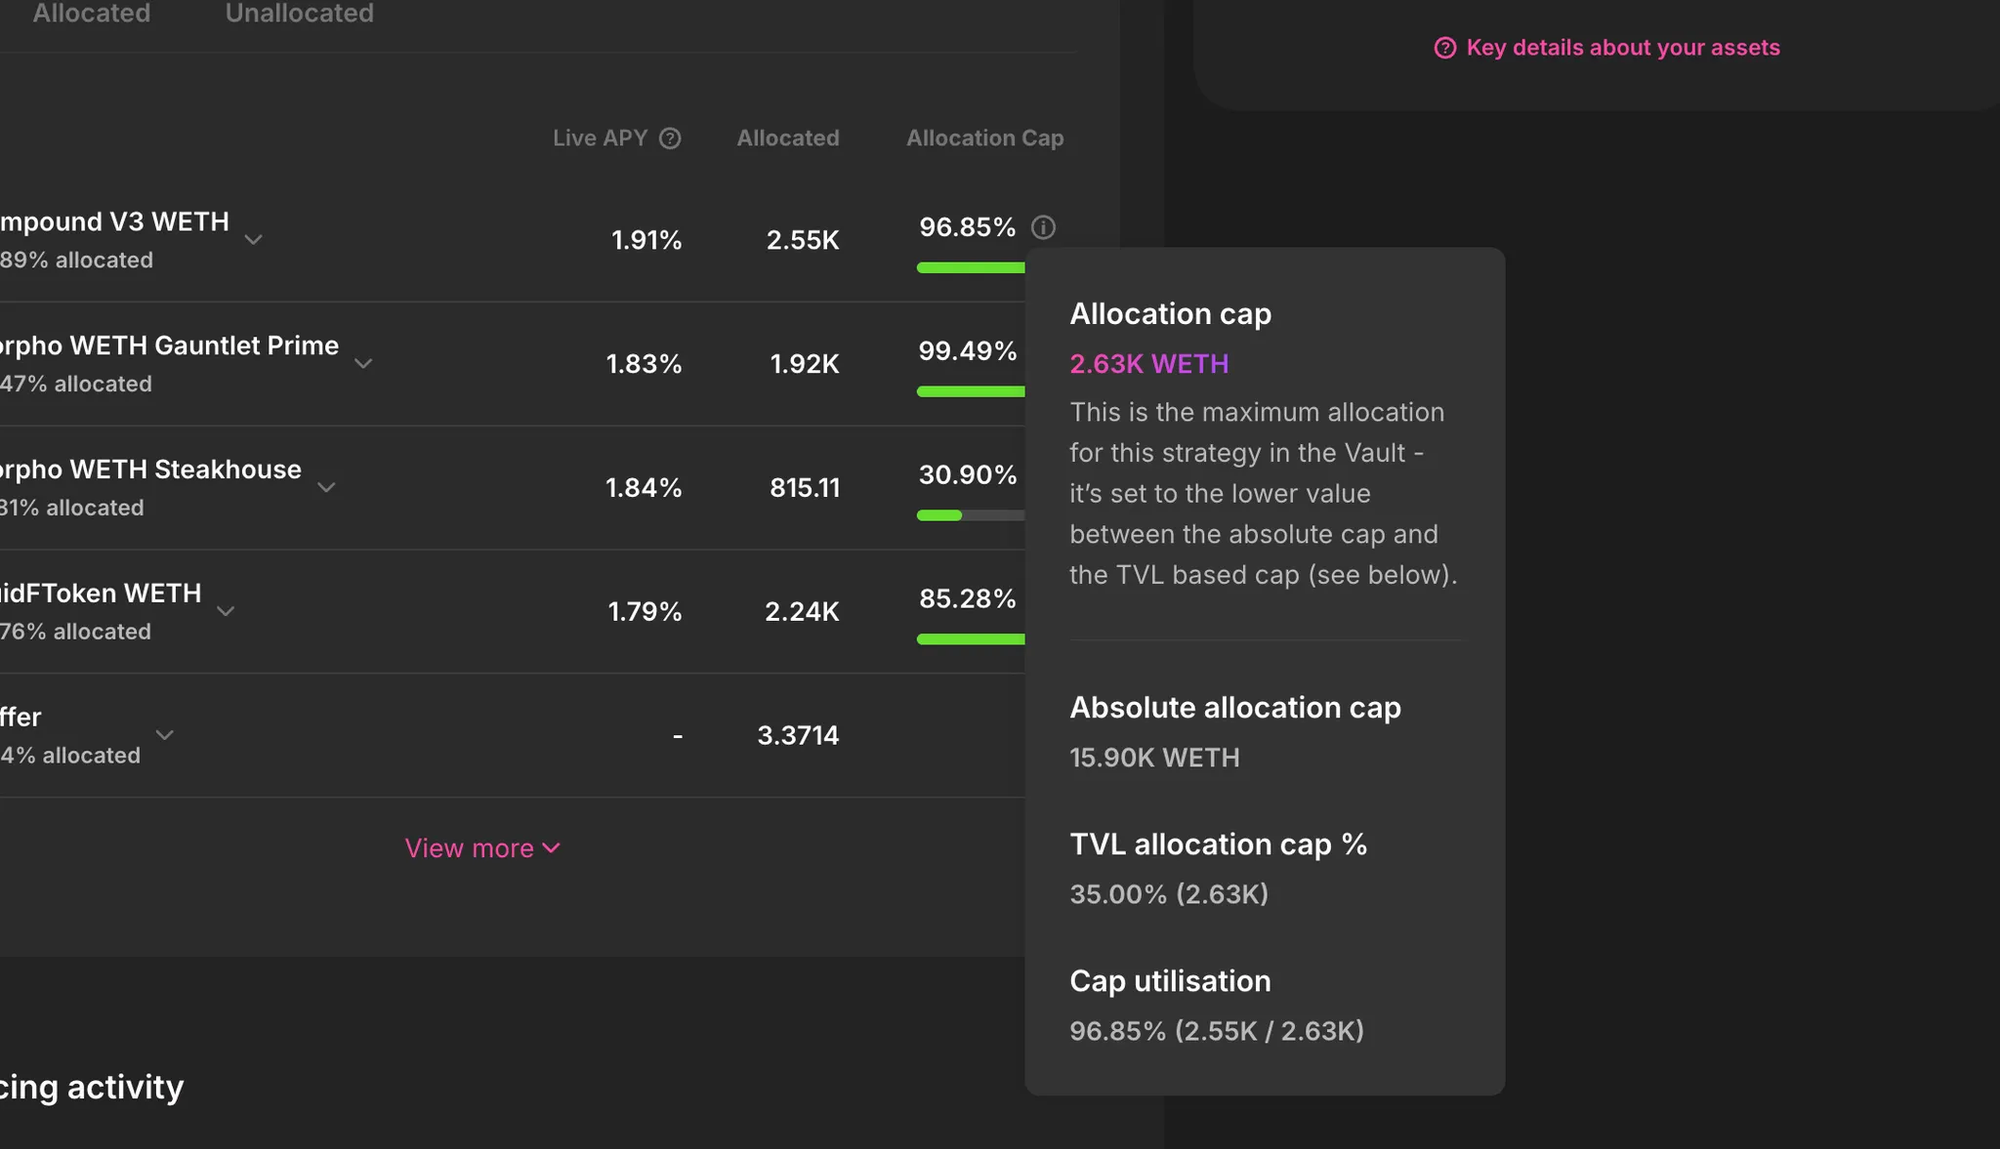The width and height of the screenshot is (2000, 1149).
Task: Click the Allocated column header
Action: click(787, 138)
